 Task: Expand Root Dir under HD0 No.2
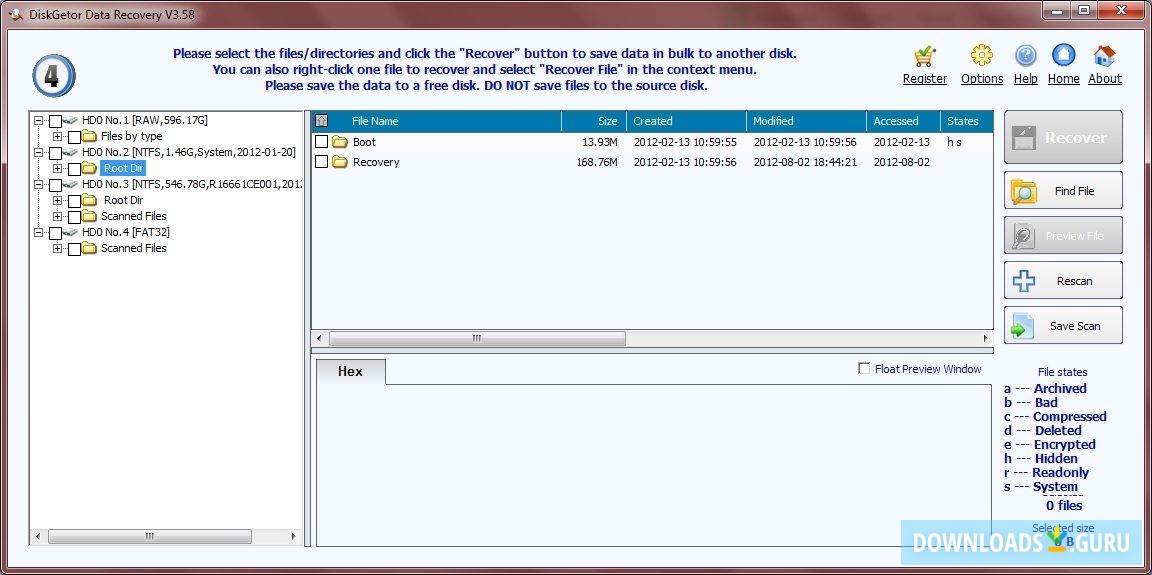click(57, 168)
